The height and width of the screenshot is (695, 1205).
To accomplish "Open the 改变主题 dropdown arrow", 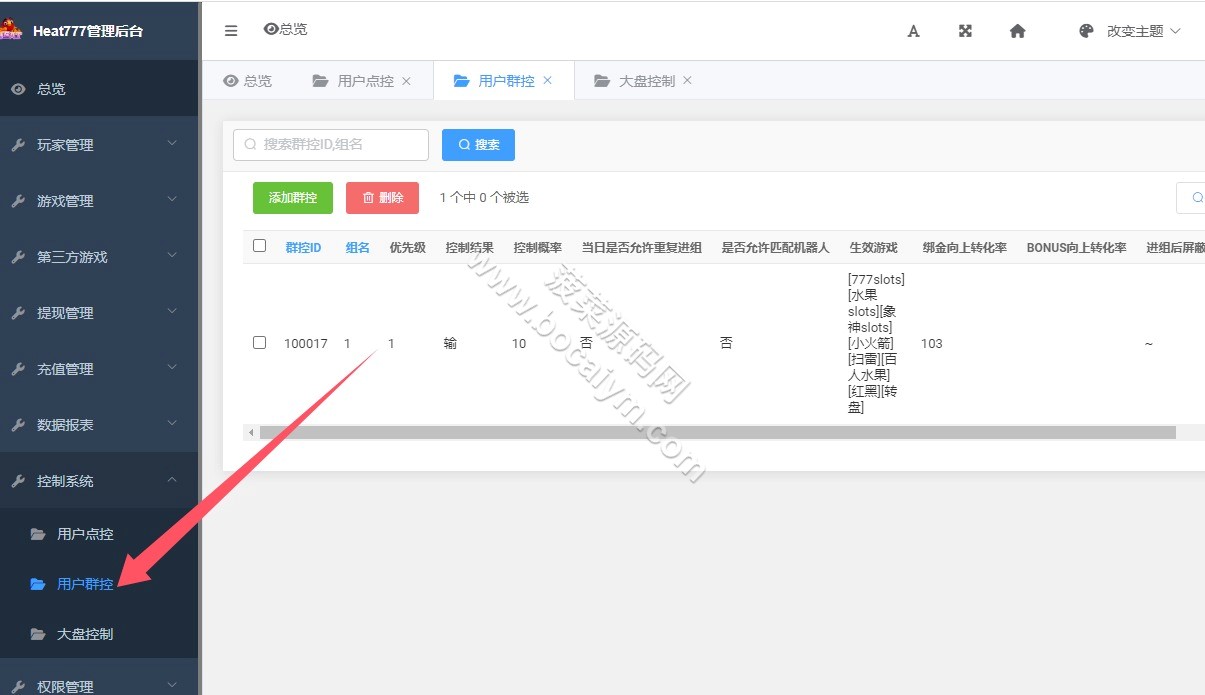I will 1175,31.
